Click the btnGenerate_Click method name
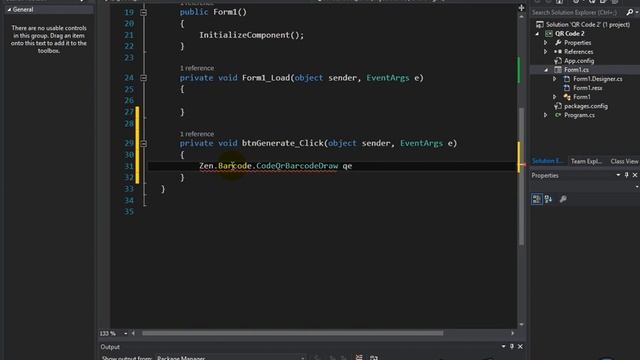The height and width of the screenshot is (360, 640). 282,143
